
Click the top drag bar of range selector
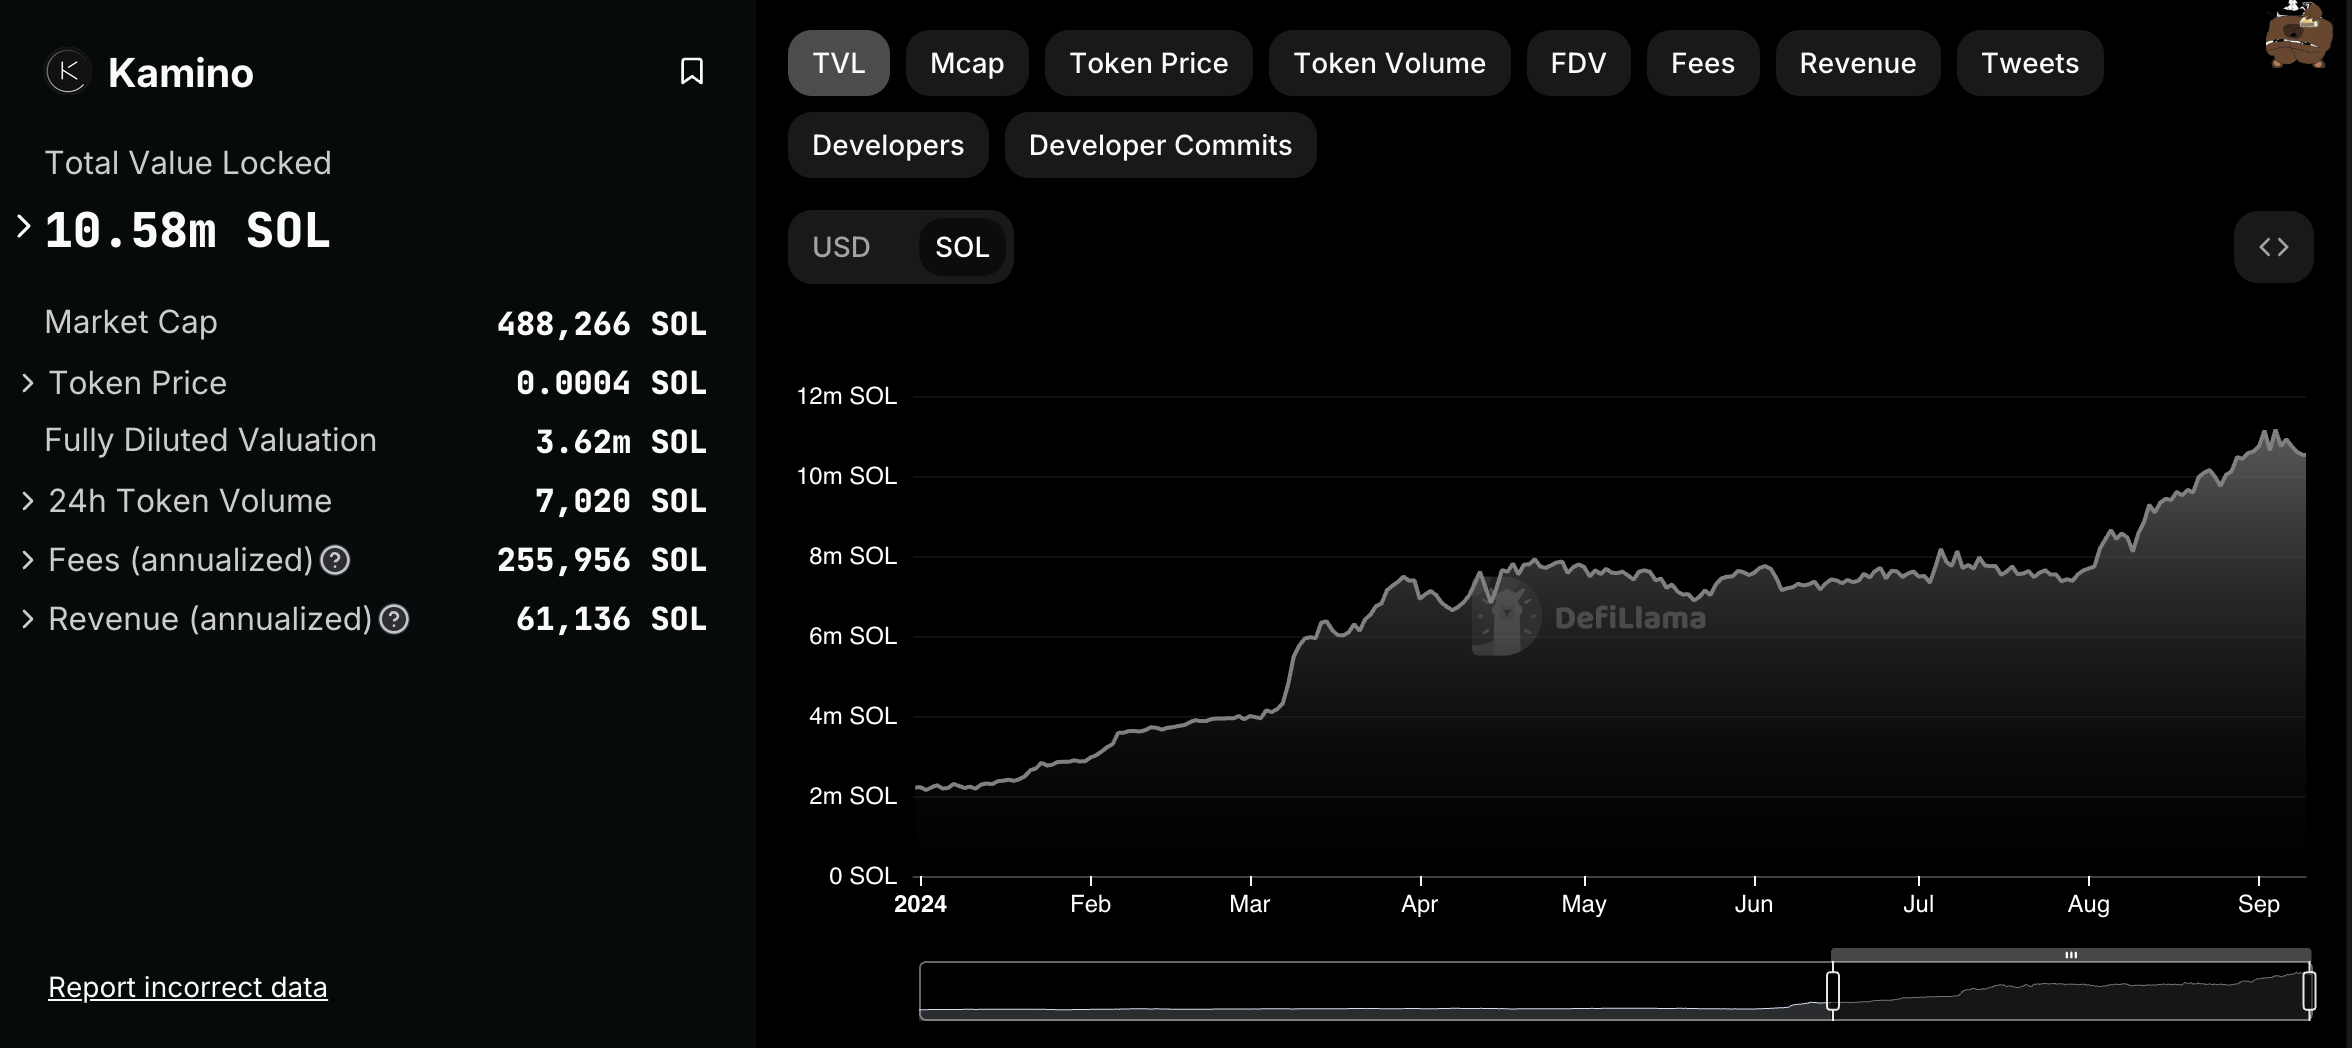click(x=2071, y=955)
